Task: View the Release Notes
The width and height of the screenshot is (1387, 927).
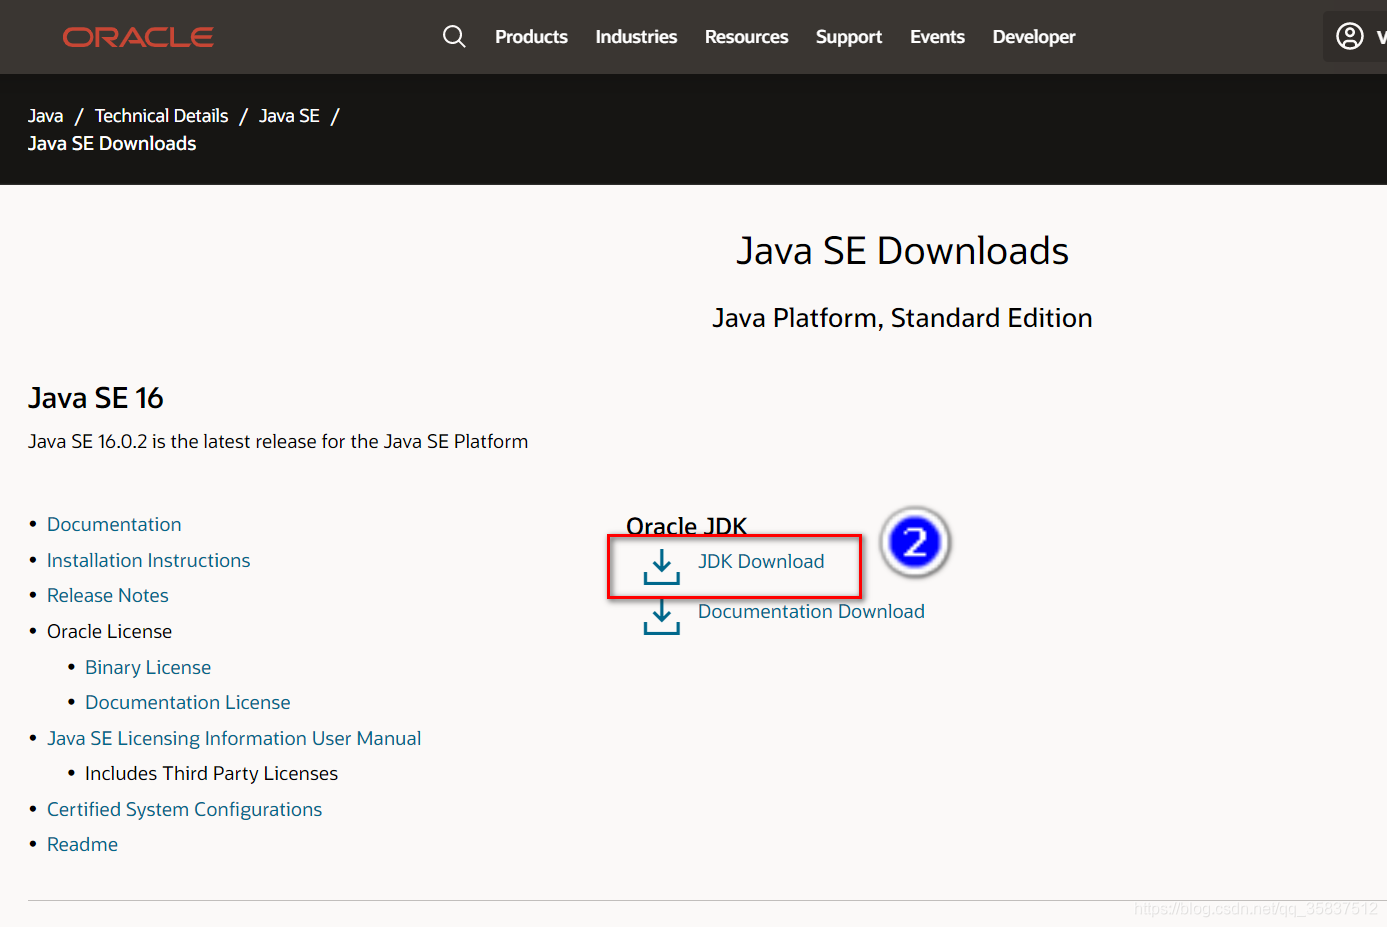Action: point(107,595)
